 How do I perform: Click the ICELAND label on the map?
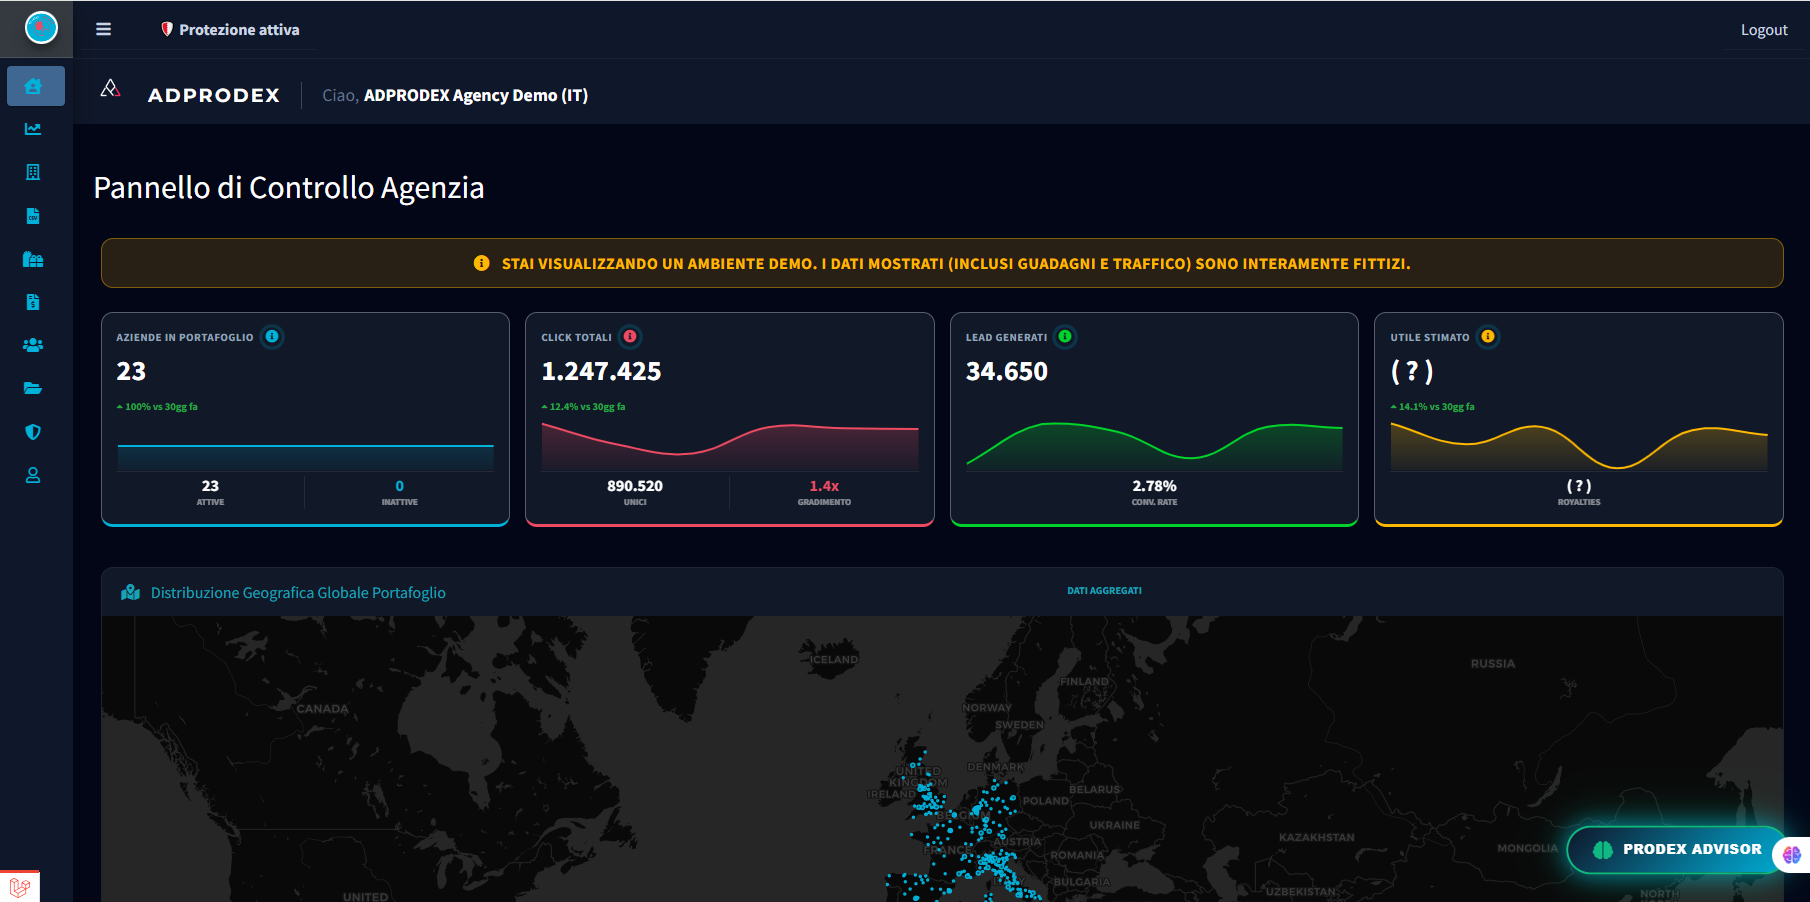pyautogui.click(x=834, y=660)
